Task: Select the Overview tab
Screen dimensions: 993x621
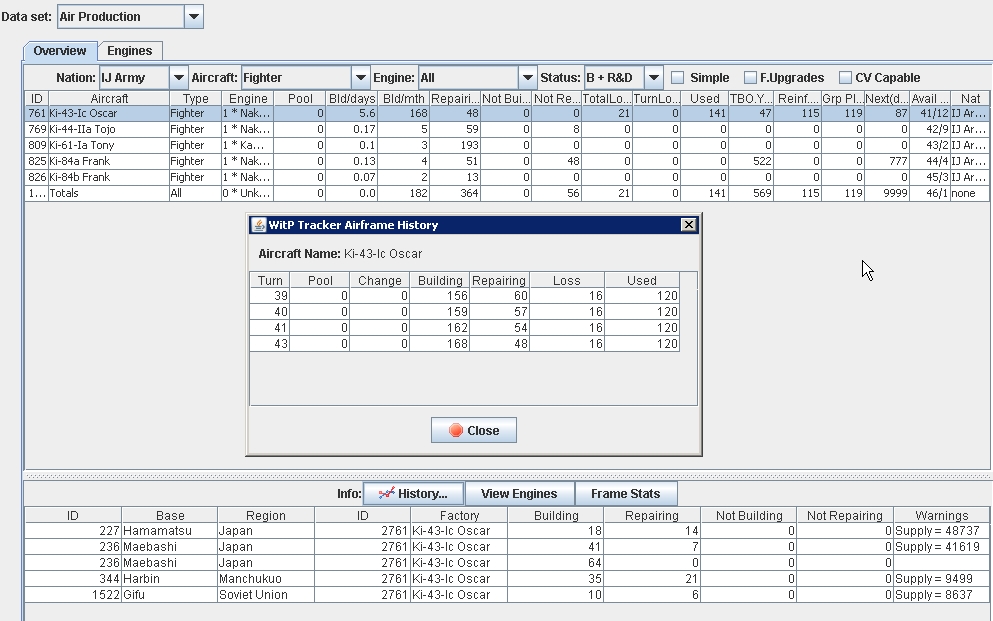Action: (x=59, y=50)
